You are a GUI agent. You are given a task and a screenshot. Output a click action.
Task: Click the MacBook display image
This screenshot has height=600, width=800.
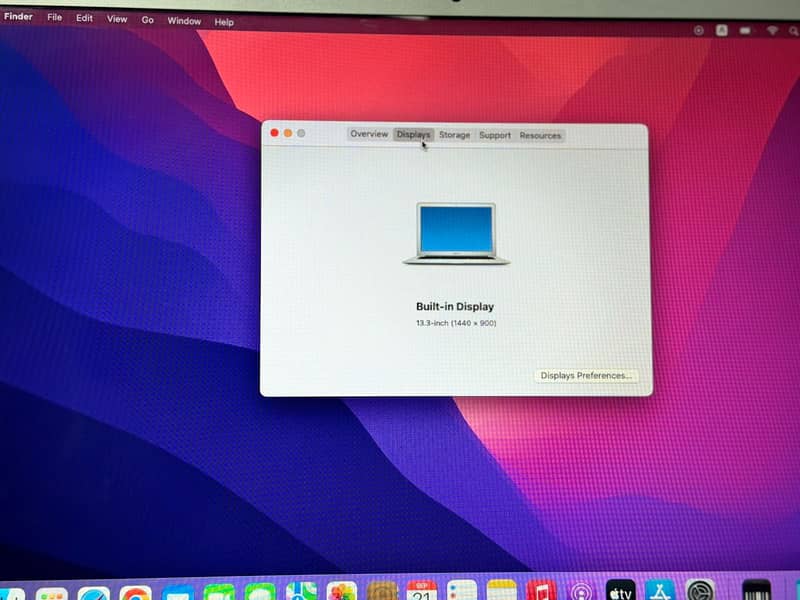tap(456, 233)
